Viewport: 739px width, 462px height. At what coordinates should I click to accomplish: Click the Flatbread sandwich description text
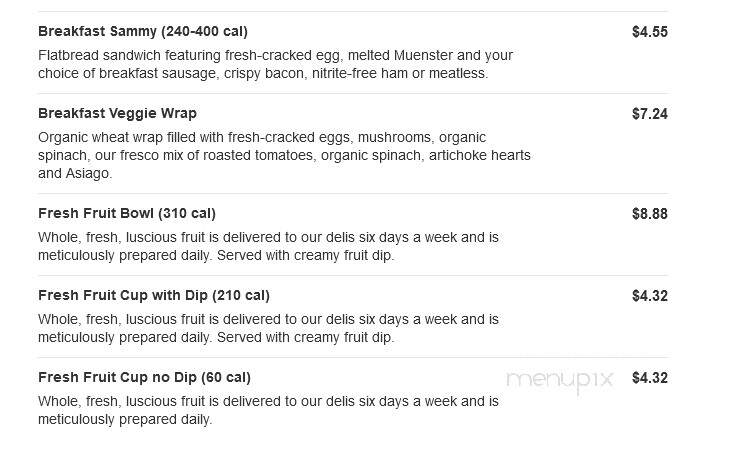[x=275, y=65]
